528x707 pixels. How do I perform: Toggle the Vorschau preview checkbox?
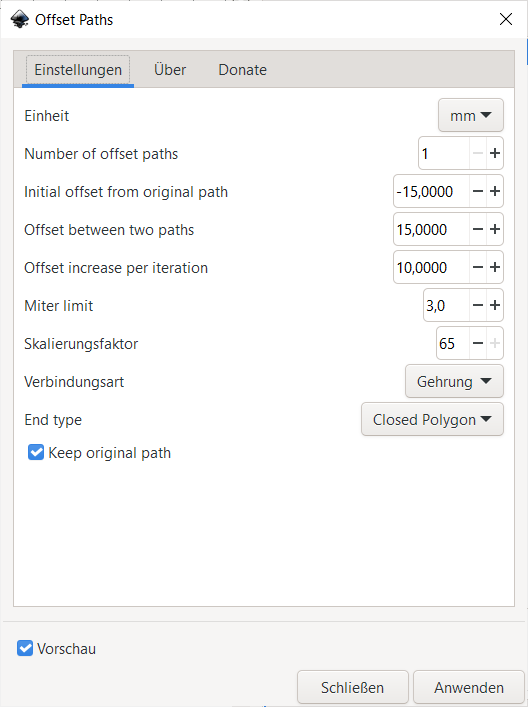(25, 648)
